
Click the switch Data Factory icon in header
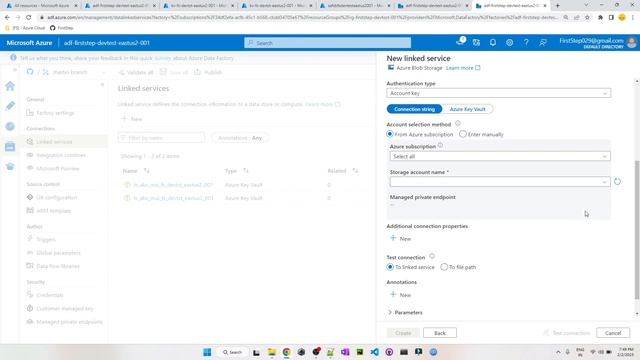pos(476,42)
